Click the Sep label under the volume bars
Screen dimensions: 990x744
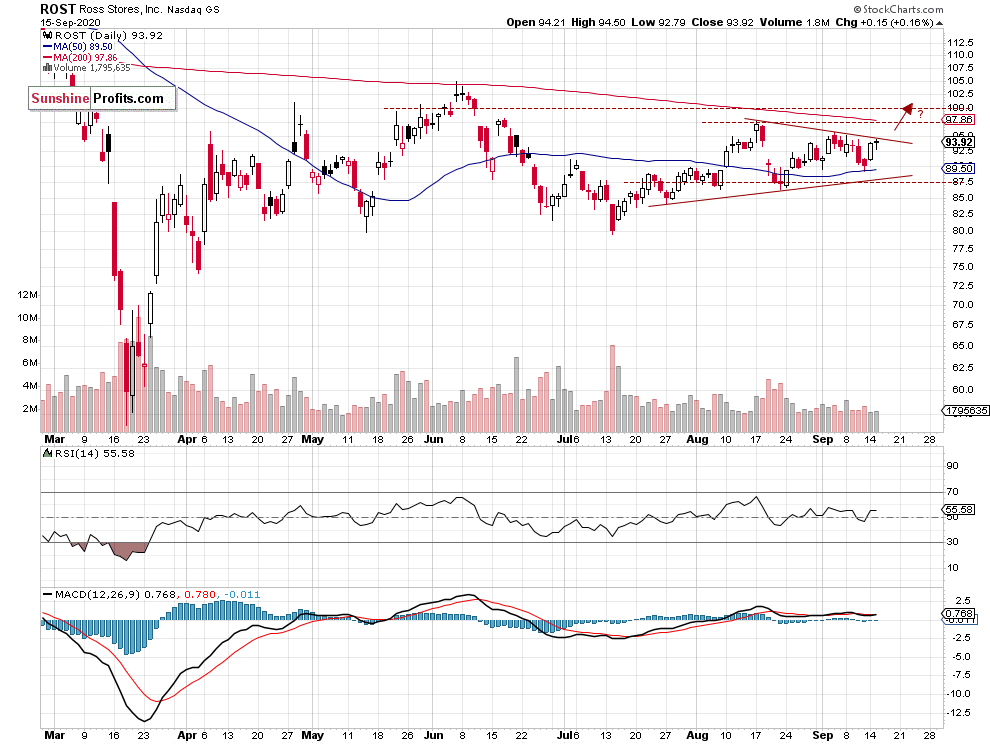coord(823,439)
